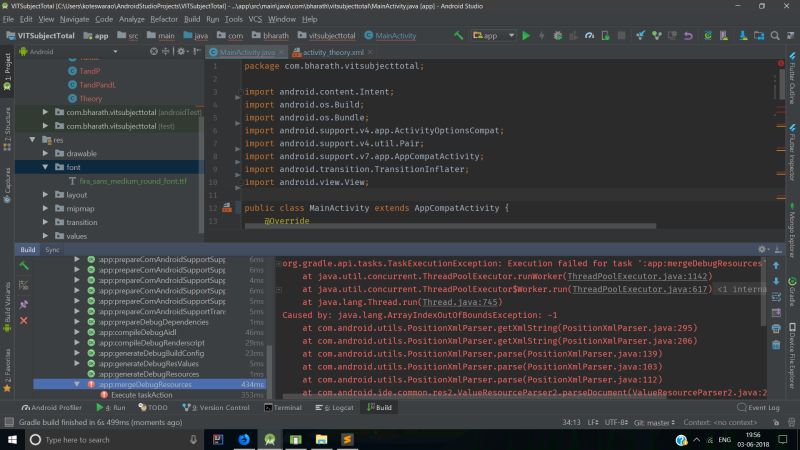Click the VCS Commit icon
Image resolution: width=800 pixels, height=450 pixels.
pos(657,35)
